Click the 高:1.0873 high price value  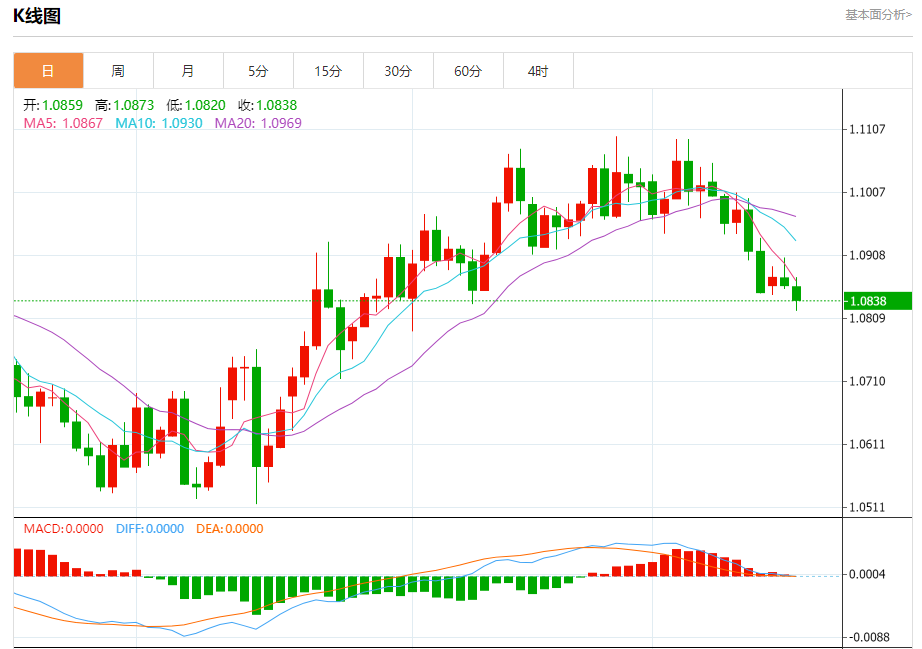click(x=125, y=105)
